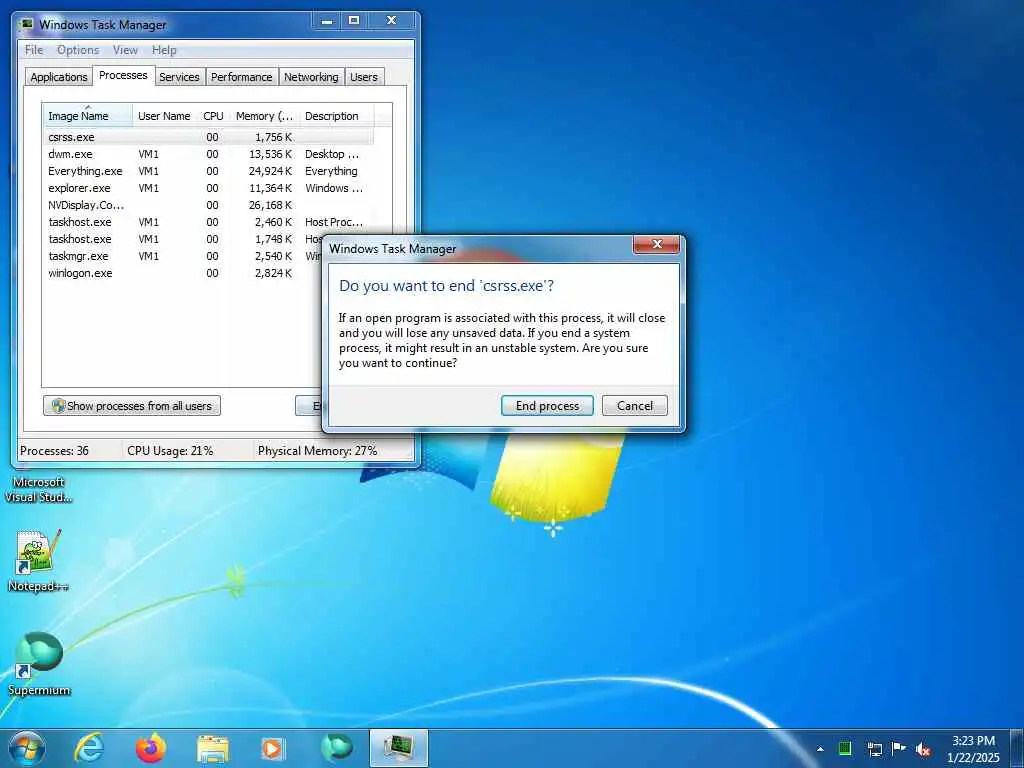
Task: Launch Windows Media Player from taskbar
Action: pos(272,749)
